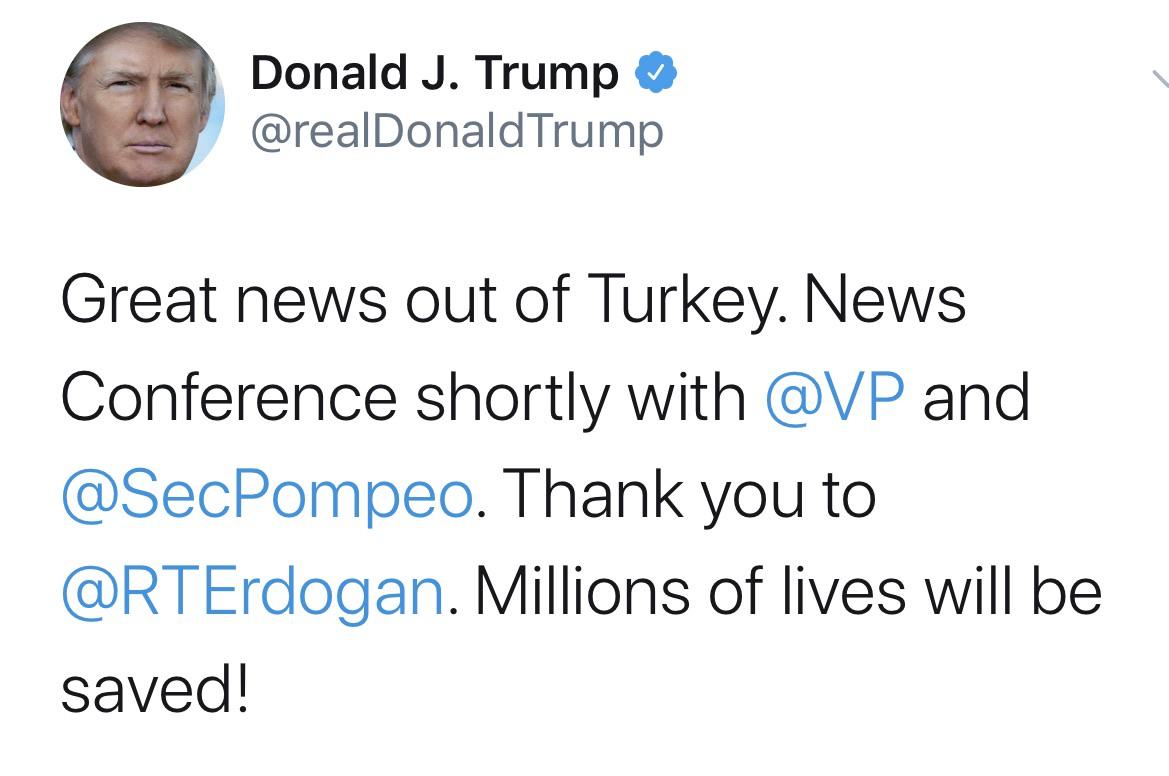Open the @realDonaldTrump handle
Screen dimensions: 1169x776
456,131
